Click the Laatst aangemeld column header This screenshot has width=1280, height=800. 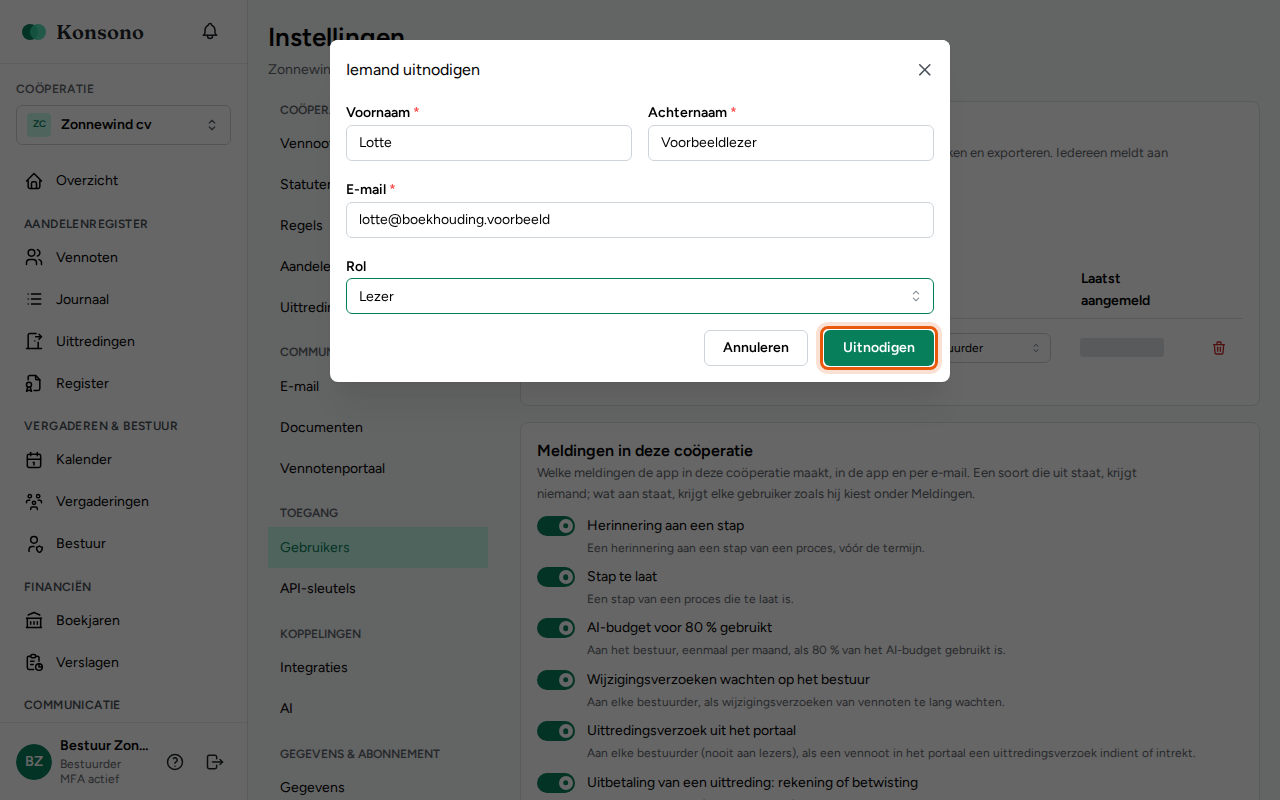click(x=1115, y=289)
